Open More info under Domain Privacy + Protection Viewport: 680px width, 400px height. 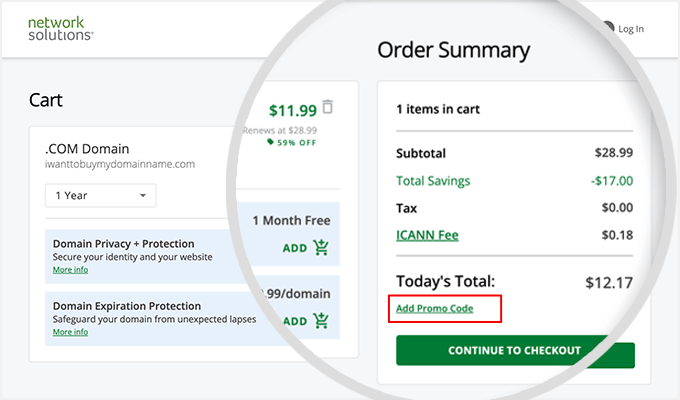pyautogui.click(x=70, y=269)
